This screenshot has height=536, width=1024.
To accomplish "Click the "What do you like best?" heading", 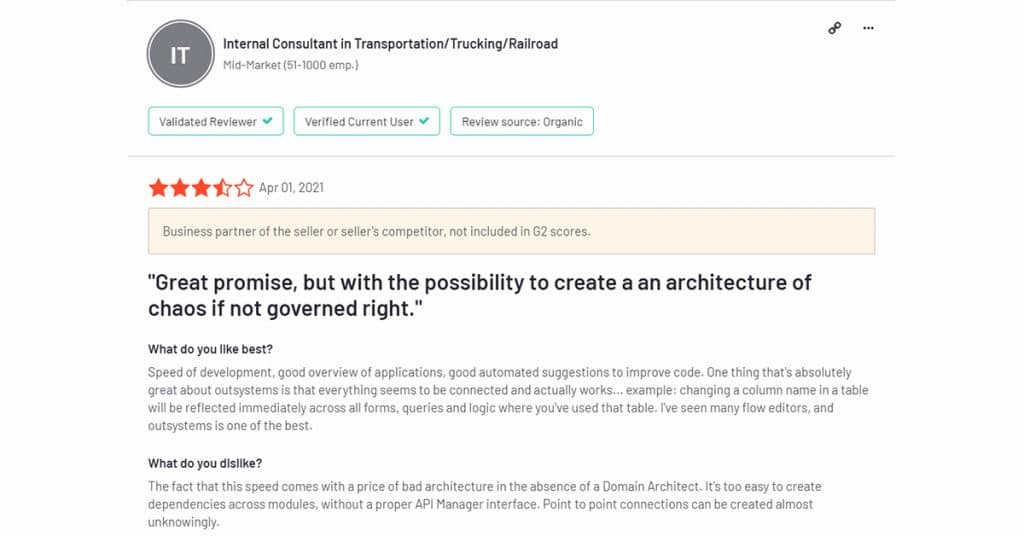I will [x=210, y=349].
